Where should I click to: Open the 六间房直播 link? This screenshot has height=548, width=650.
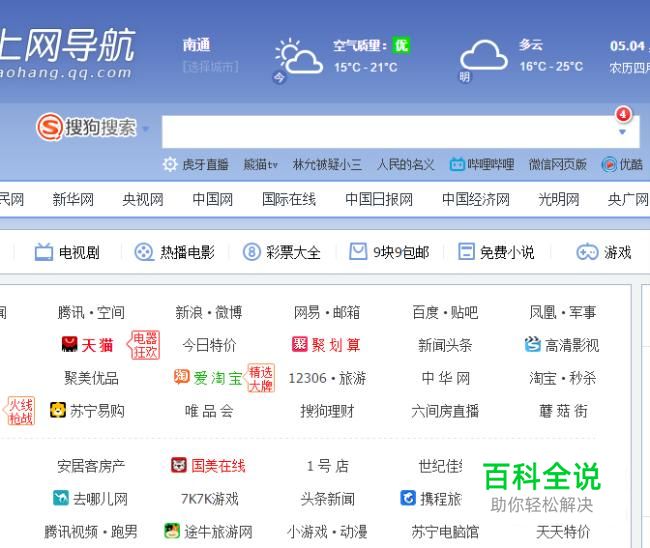point(445,411)
